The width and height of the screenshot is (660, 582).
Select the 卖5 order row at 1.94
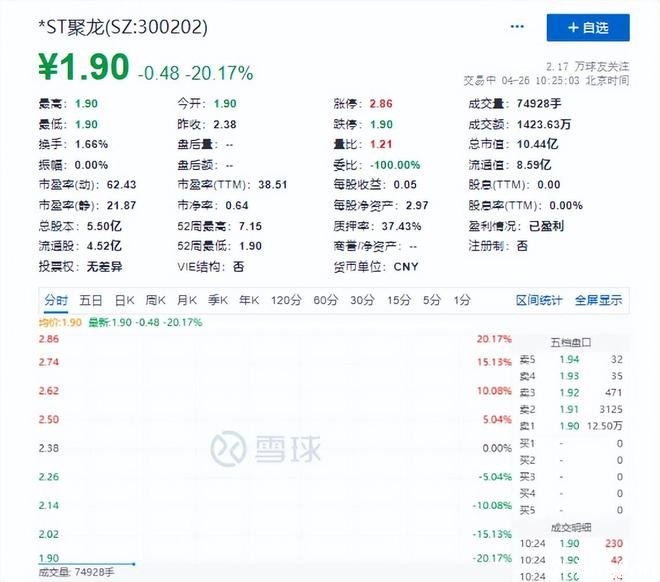pyautogui.click(x=571, y=359)
